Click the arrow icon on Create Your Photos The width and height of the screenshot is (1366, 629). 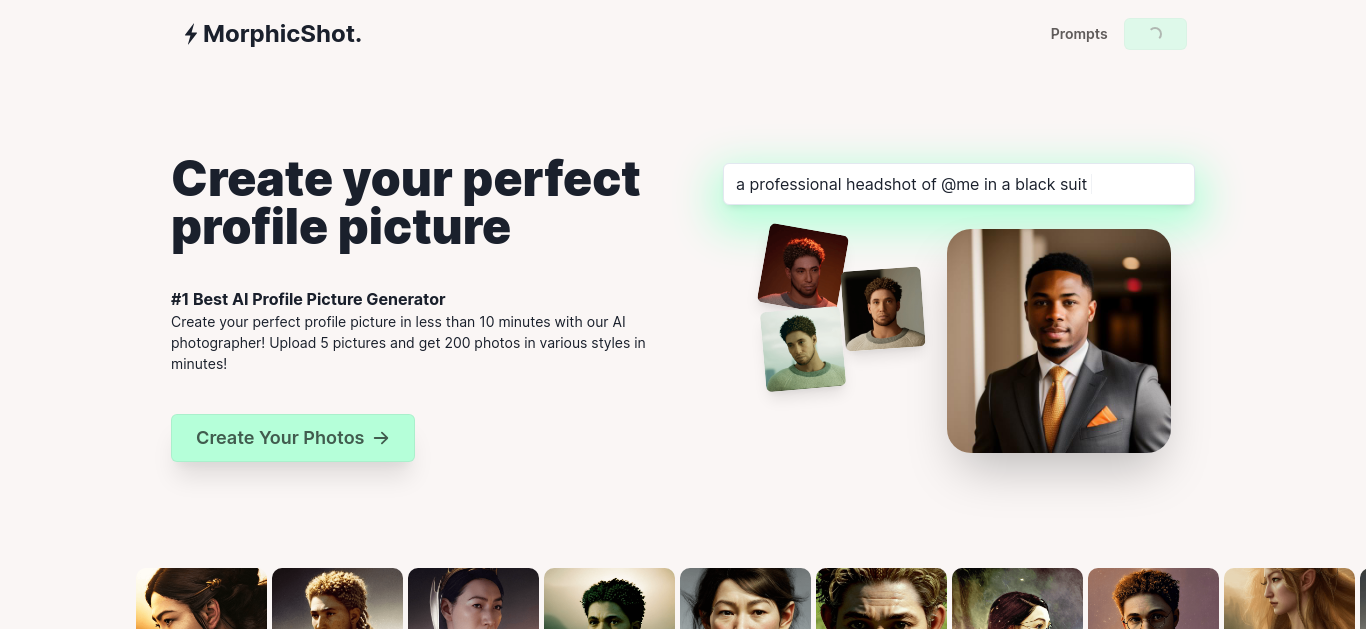[x=381, y=438]
